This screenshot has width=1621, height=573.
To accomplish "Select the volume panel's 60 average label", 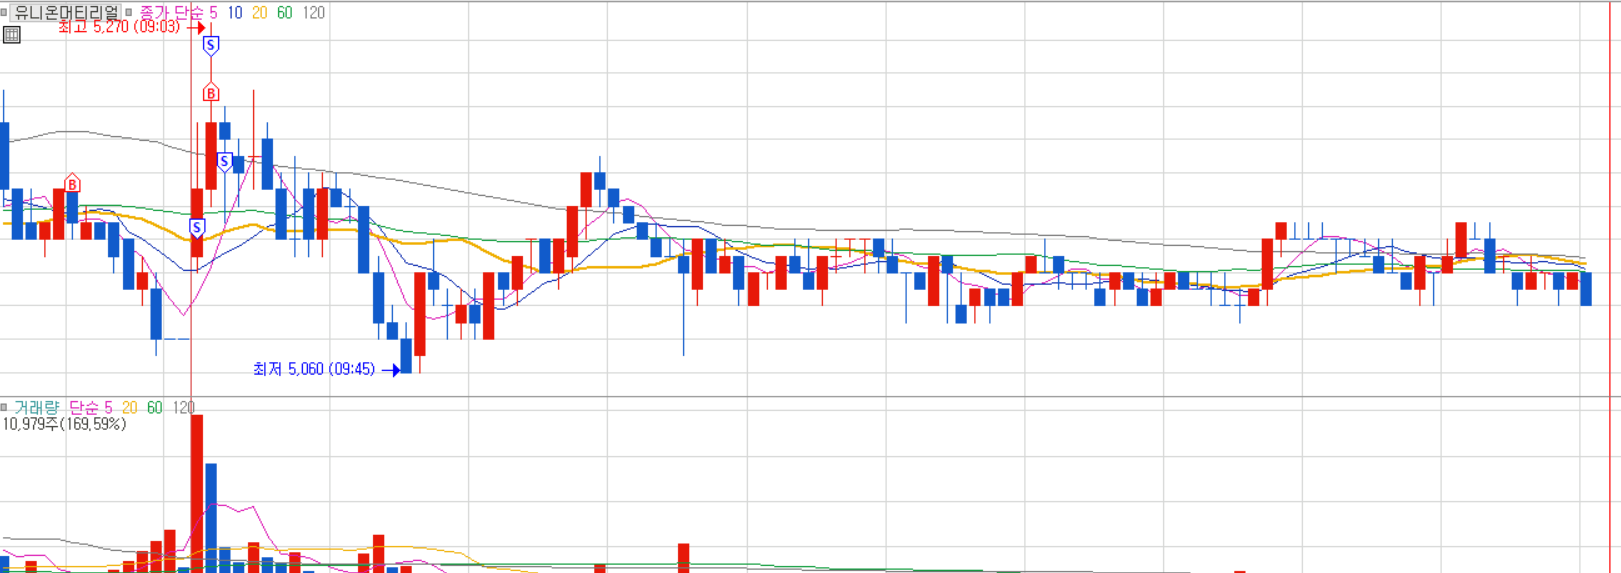I will click(154, 408).
